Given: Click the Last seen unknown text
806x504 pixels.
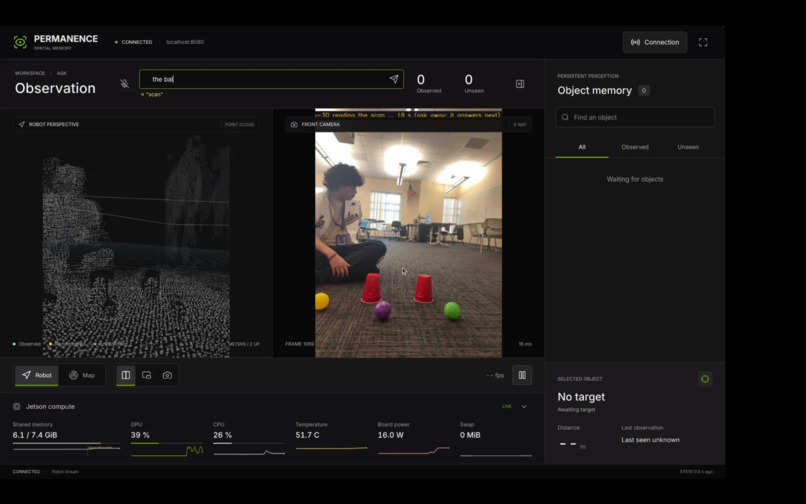Looking at the screenshot, I should coord(650,440).
